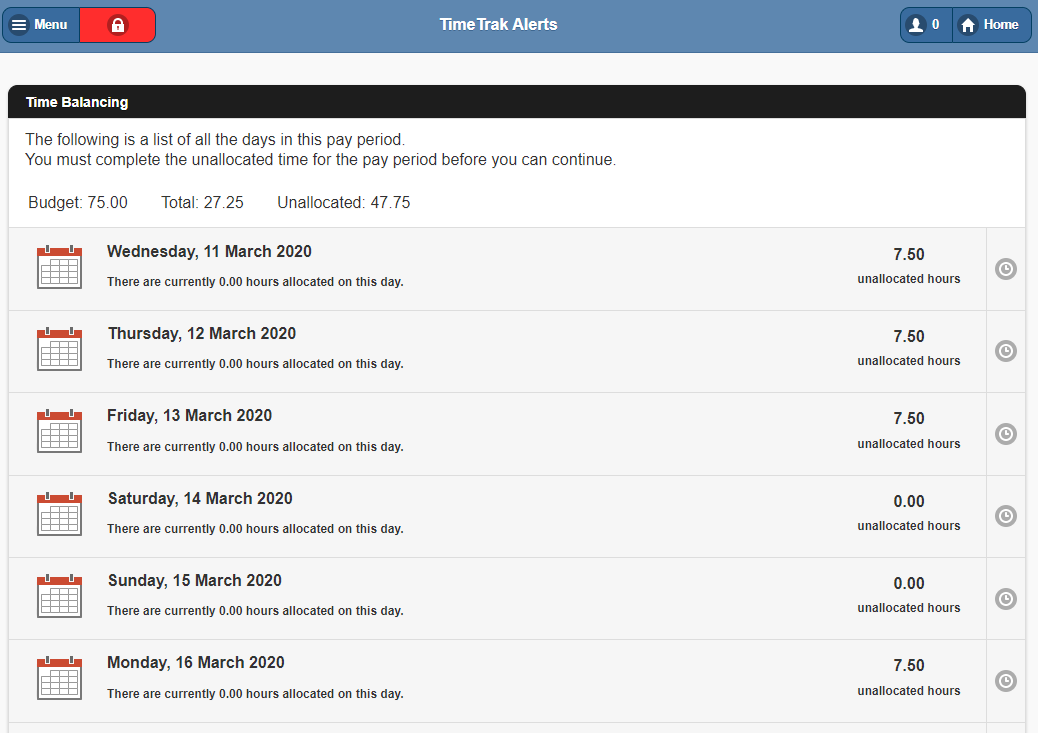The width and height of the screenshot is (1038, 733).
Task: Open the clock icon for Sunday, 15 March
Action: point(1006,599)
